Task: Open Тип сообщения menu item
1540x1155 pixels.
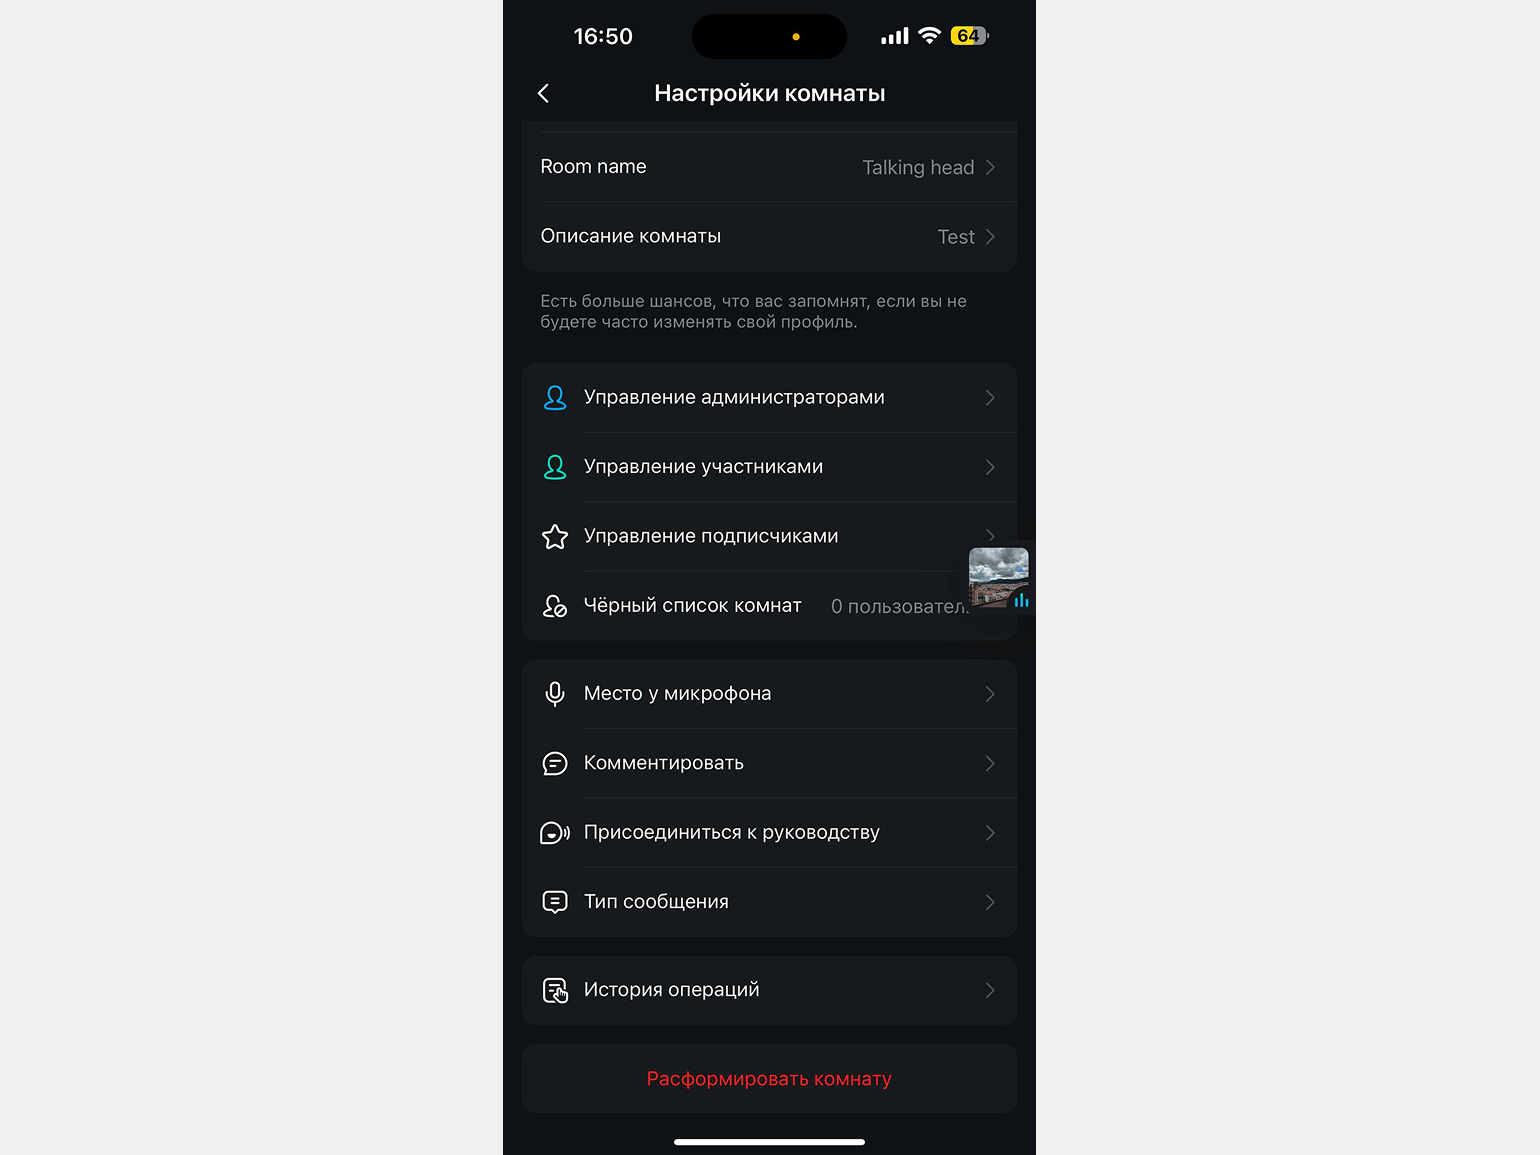Action: coord(769,902)
